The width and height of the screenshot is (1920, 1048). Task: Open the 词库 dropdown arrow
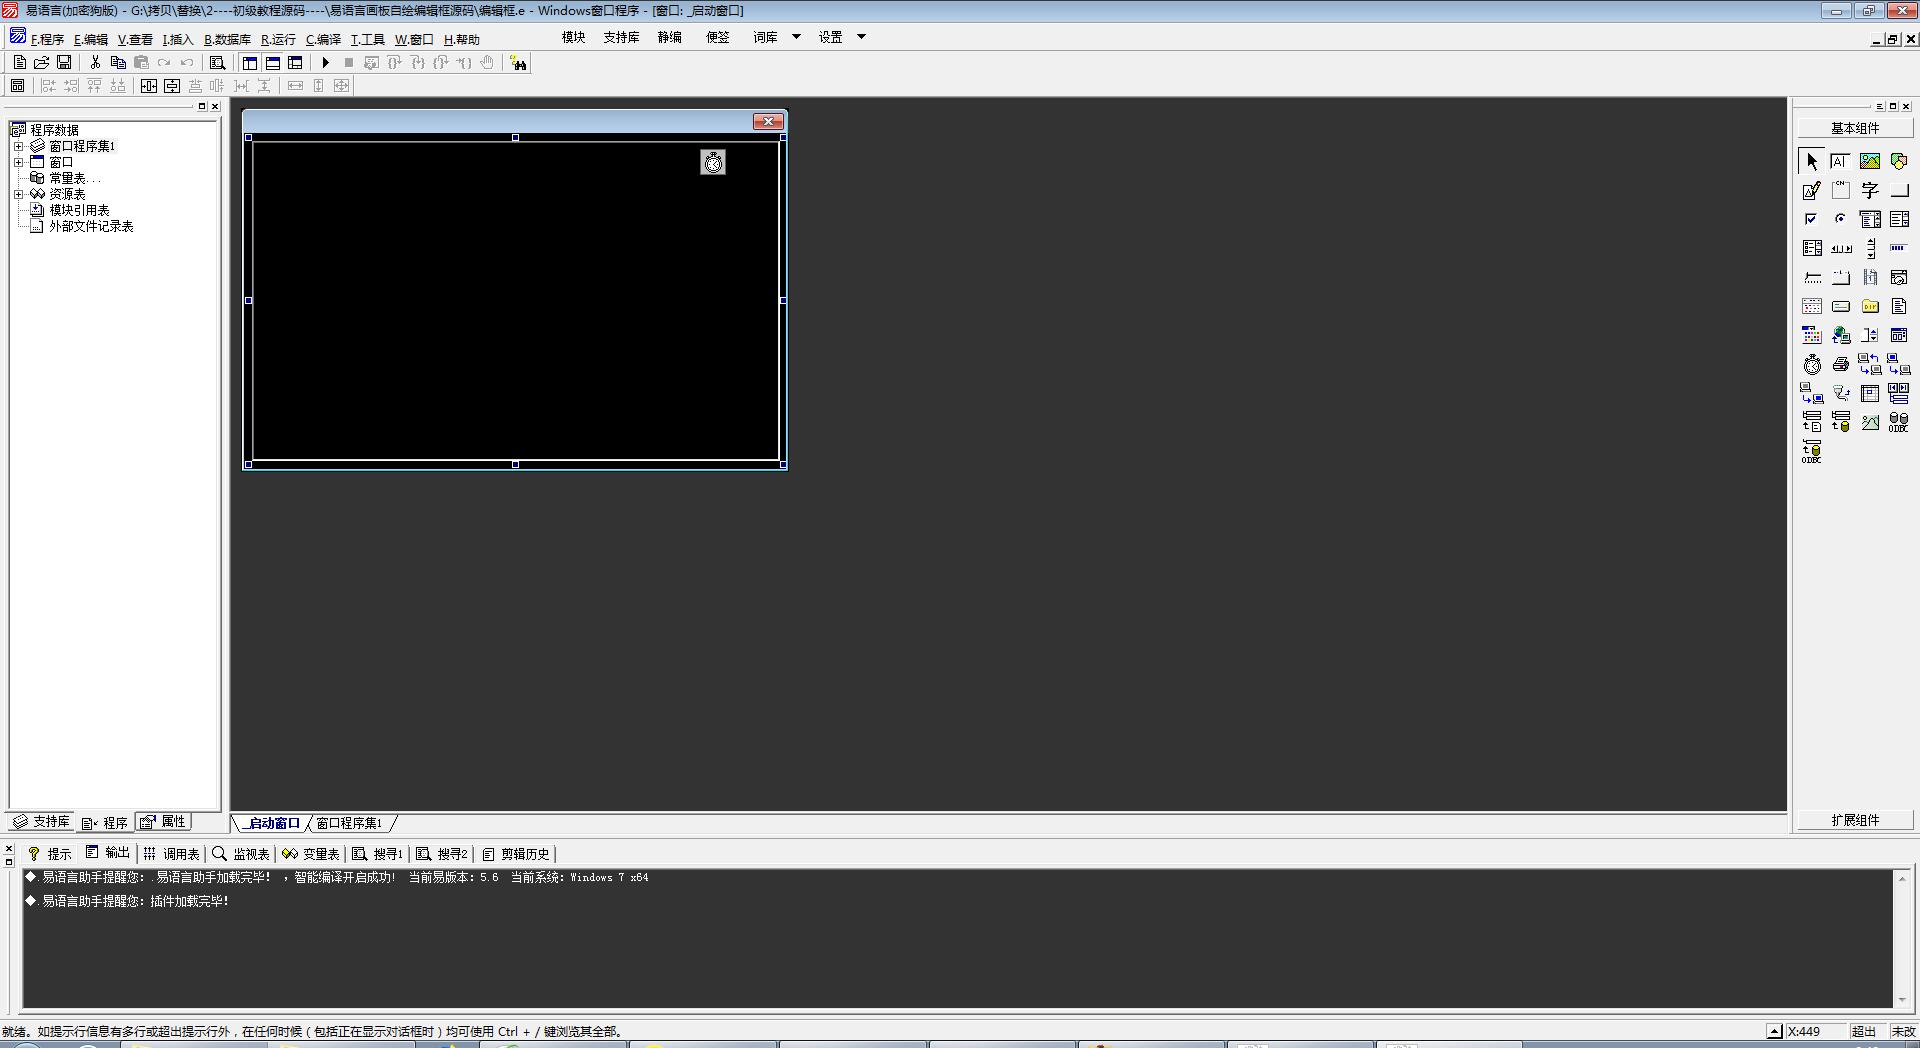pos(797,37)
